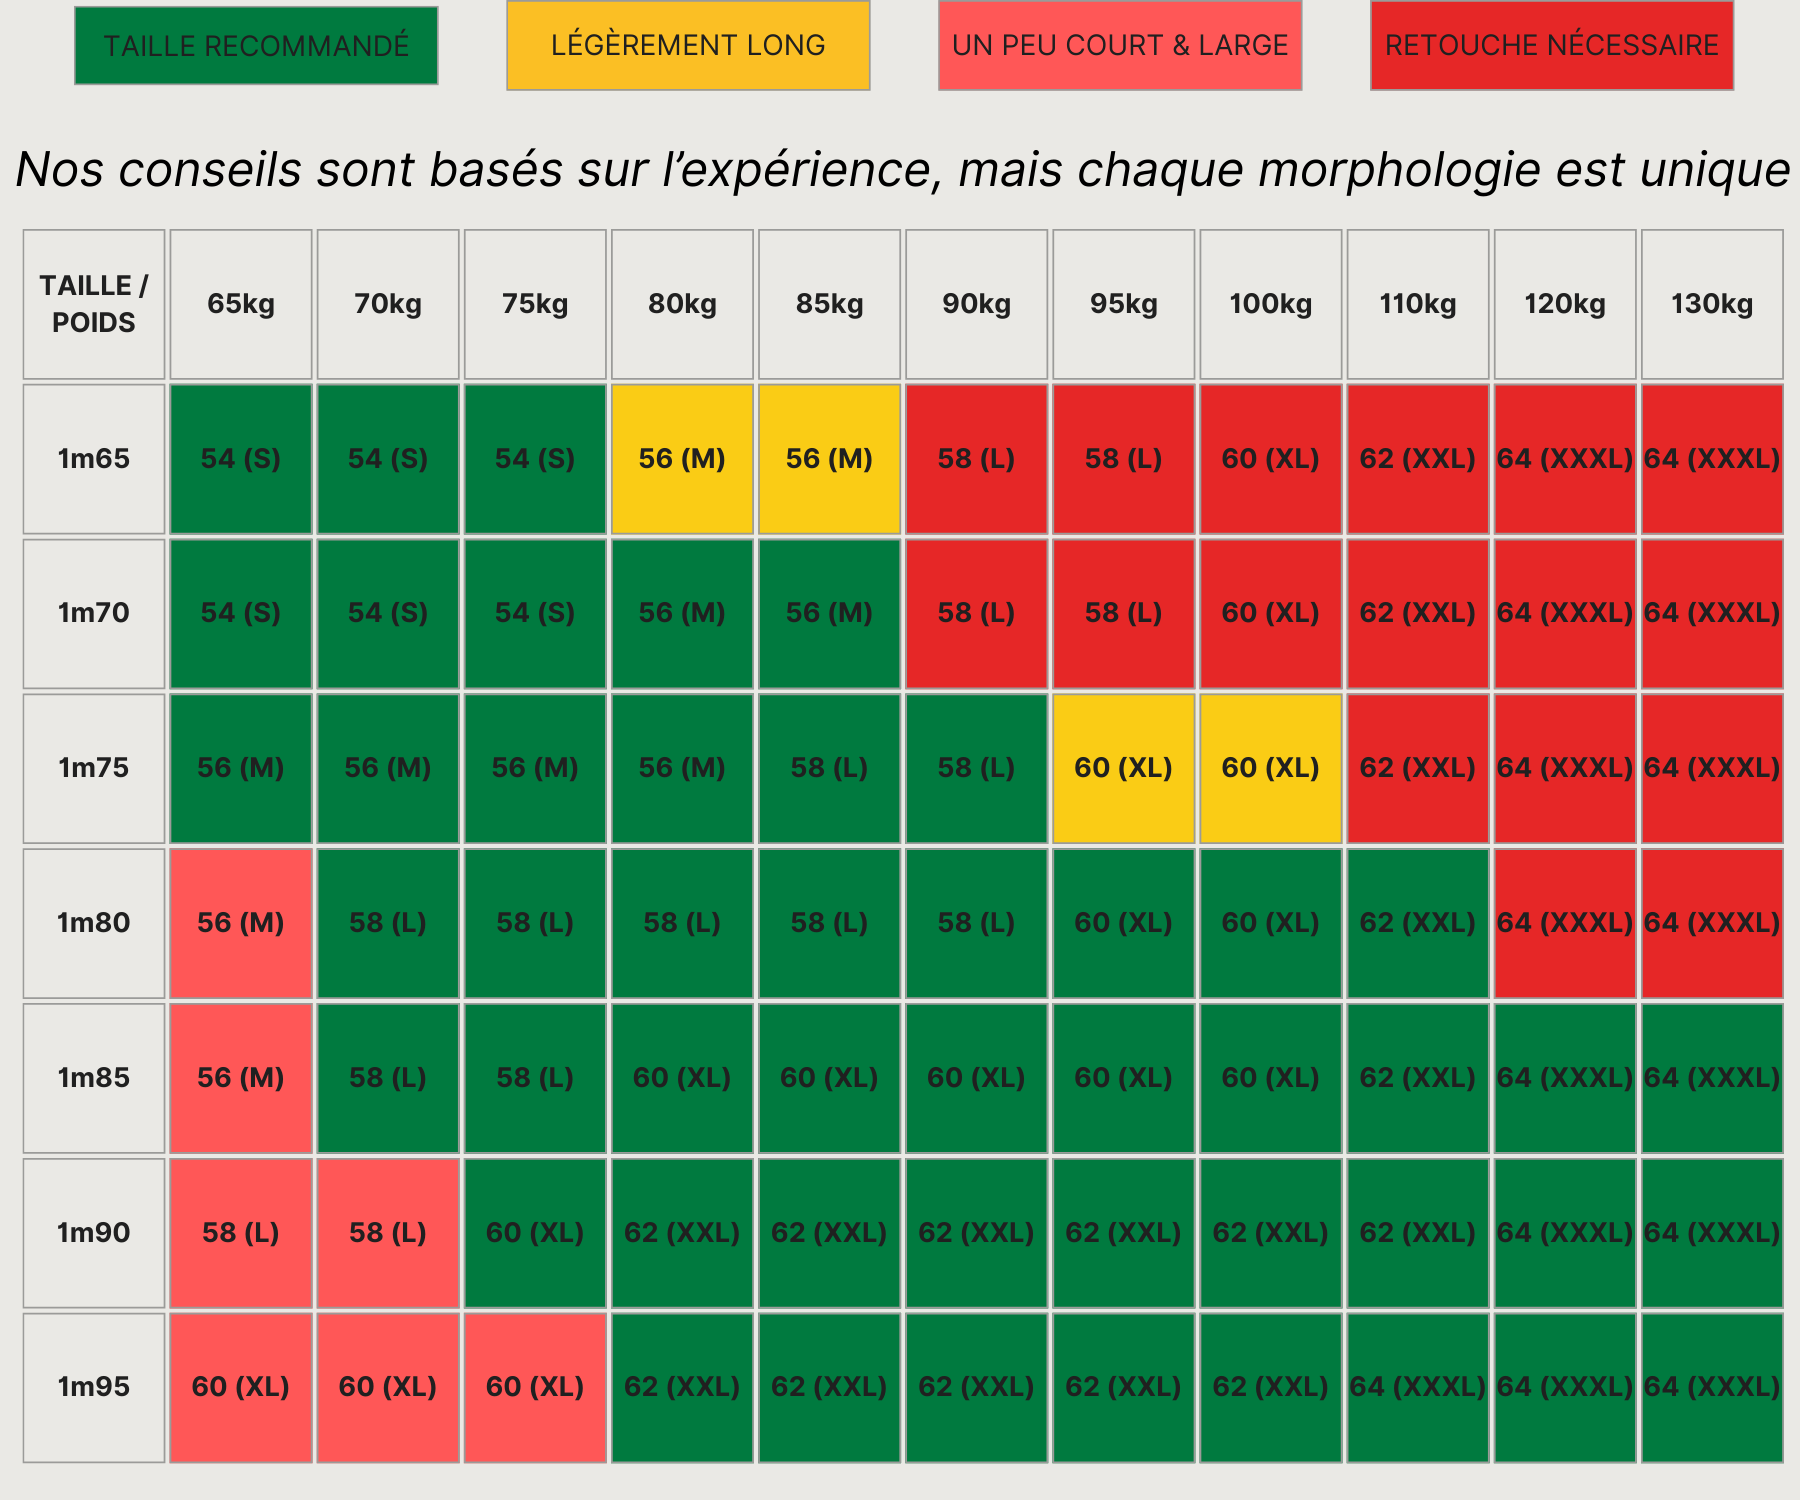The image size is (1800, 1500).
Task: Click the 1m95 / 75kg 60 (XL) cell
Action: click(535, 1387)
